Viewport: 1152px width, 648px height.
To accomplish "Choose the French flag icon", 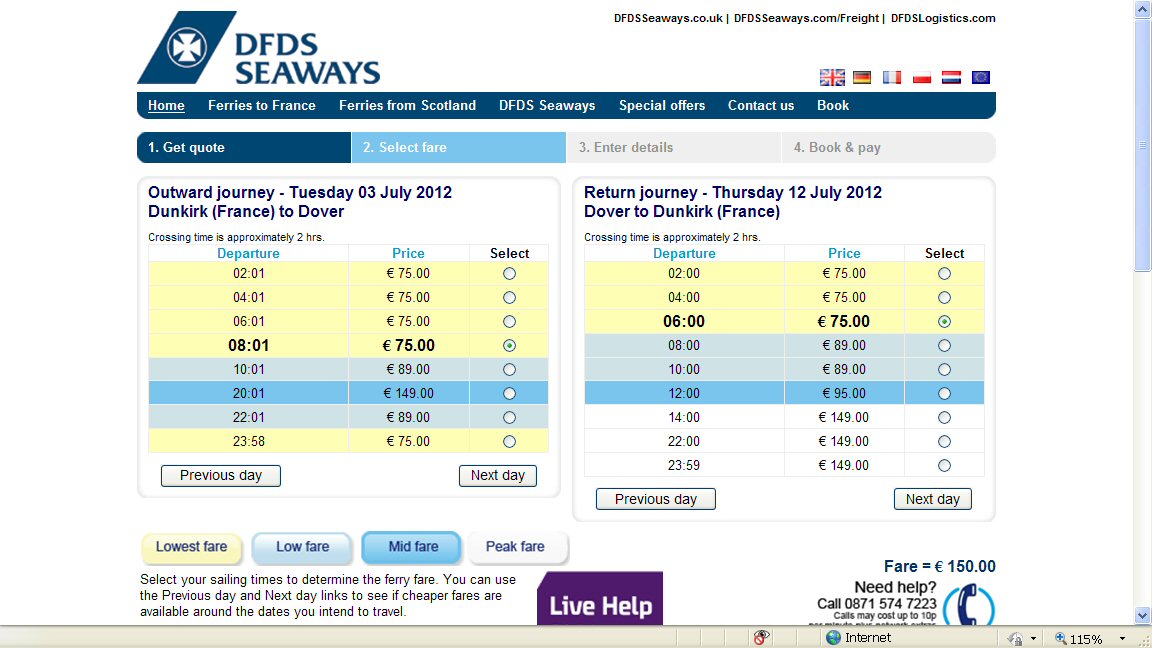I will 892,77.
